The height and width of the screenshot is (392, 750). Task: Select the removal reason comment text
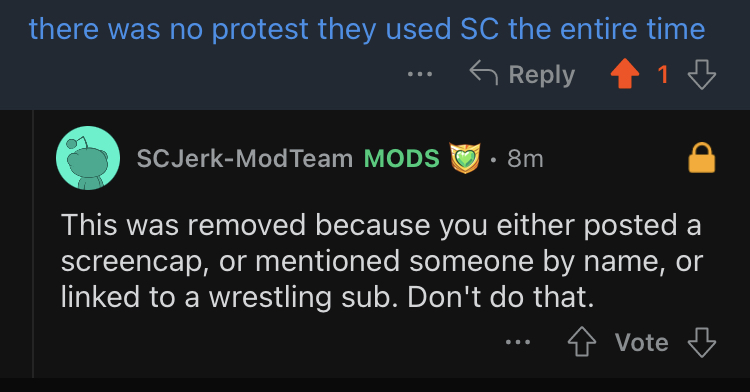click(381, 261)
